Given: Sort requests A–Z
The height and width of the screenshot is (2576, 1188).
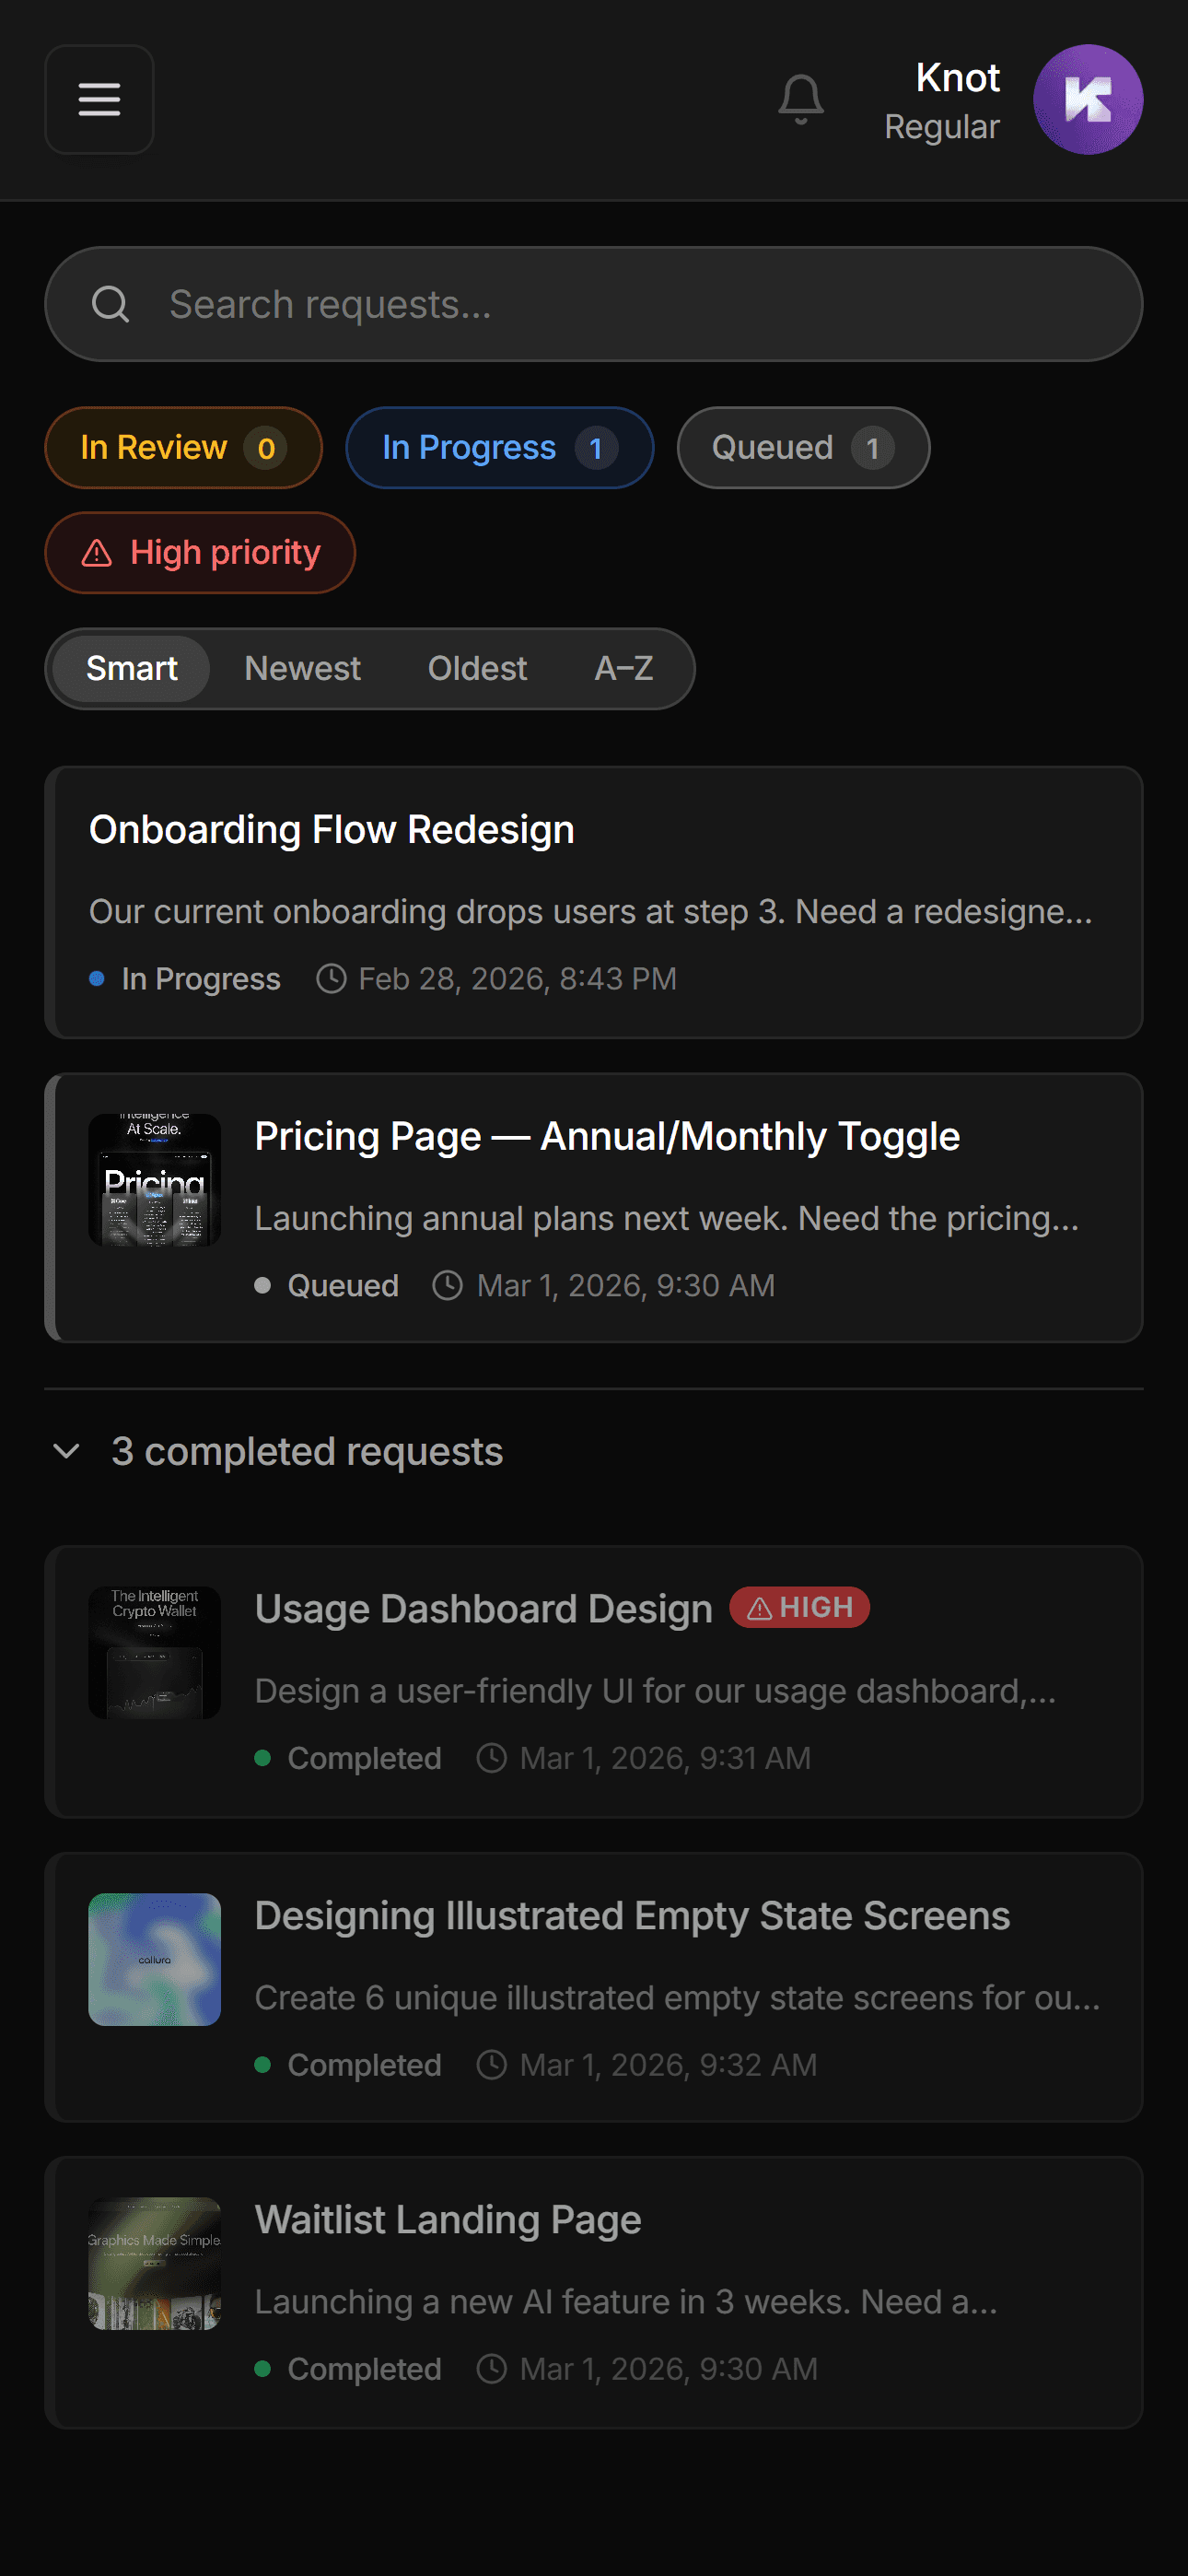Looking at the screenshot, I should pos(624,668).
